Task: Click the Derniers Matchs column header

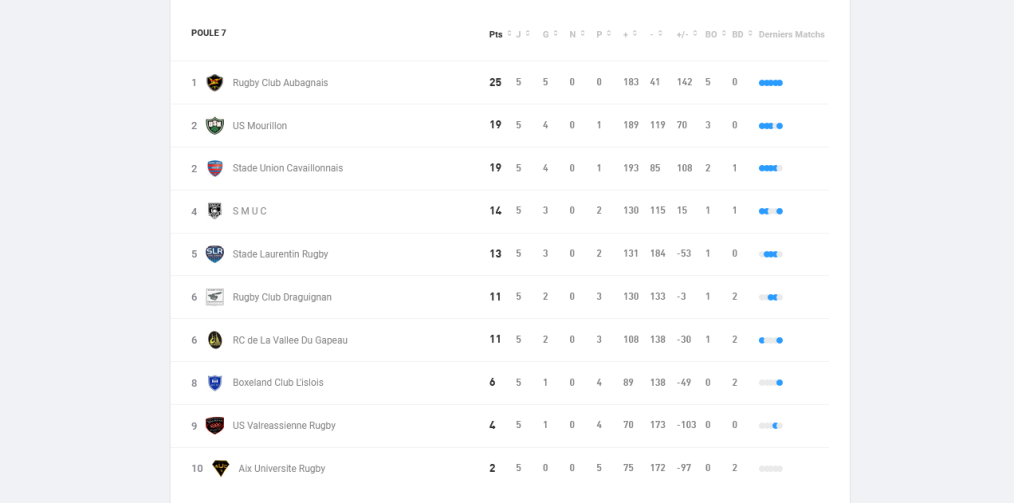Action: [x=791, y=34]
